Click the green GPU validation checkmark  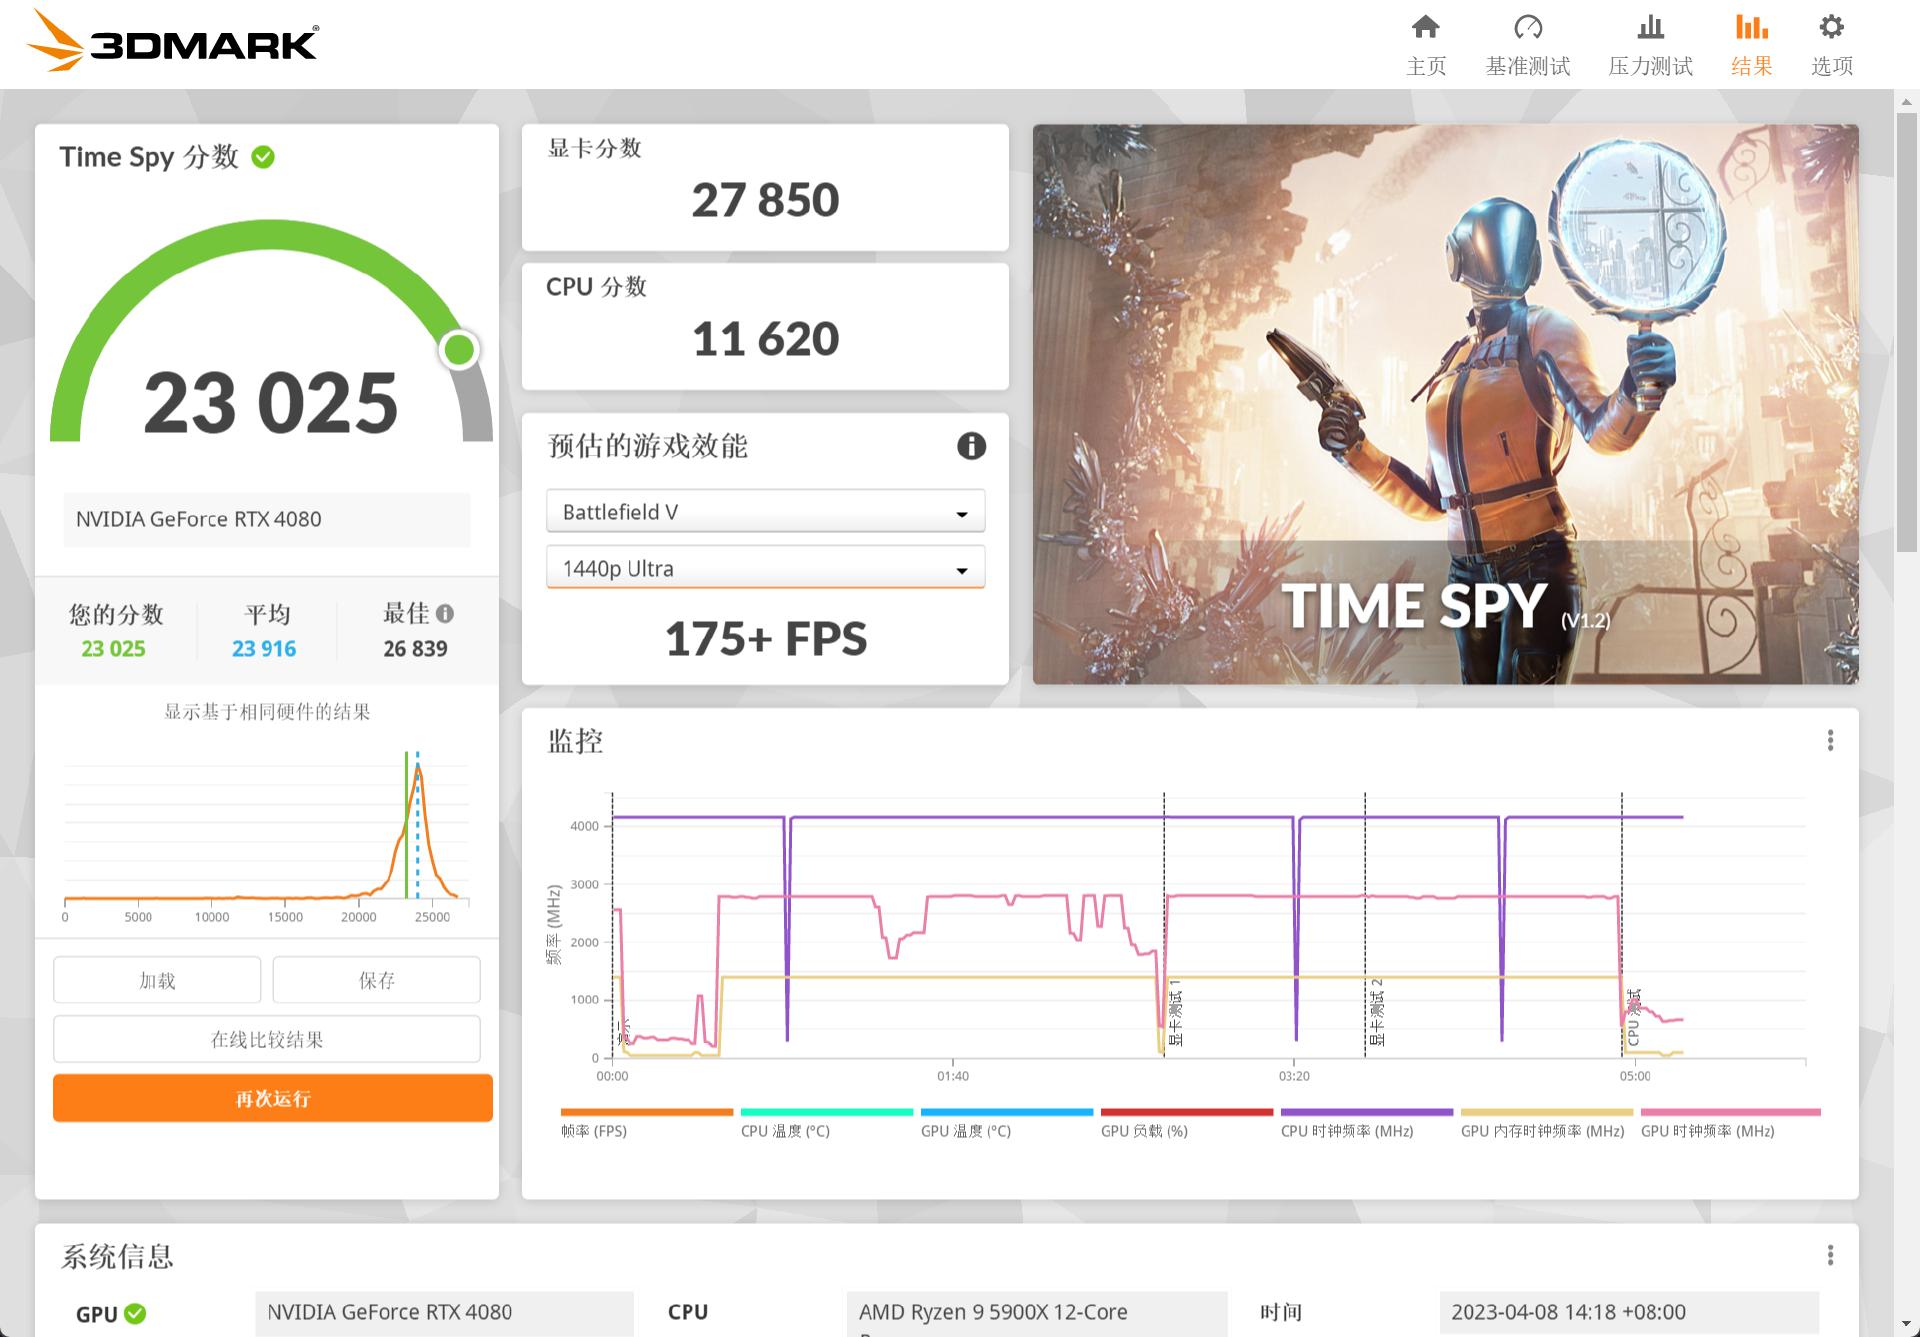[136, 1314]
